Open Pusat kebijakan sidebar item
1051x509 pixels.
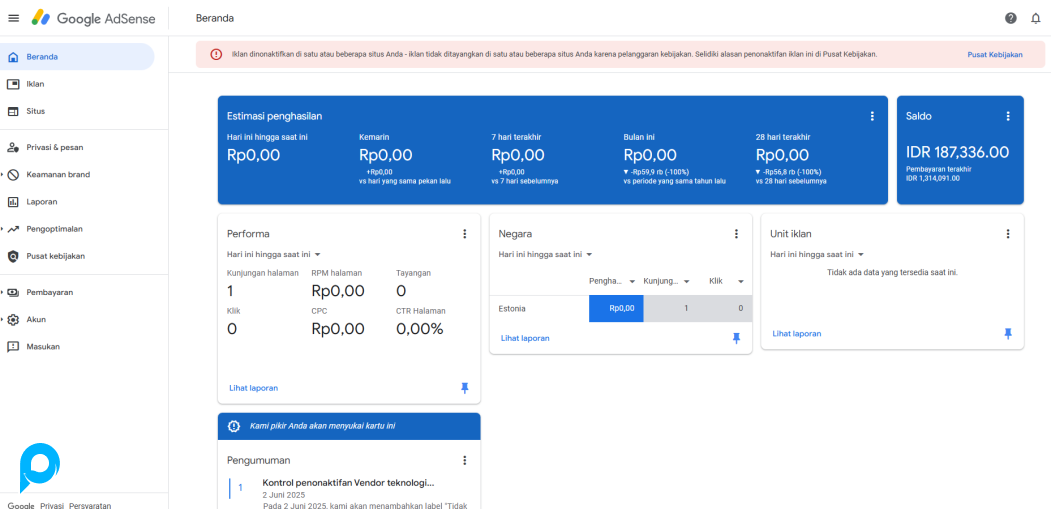pyautogui.click(x=55, y=256)
